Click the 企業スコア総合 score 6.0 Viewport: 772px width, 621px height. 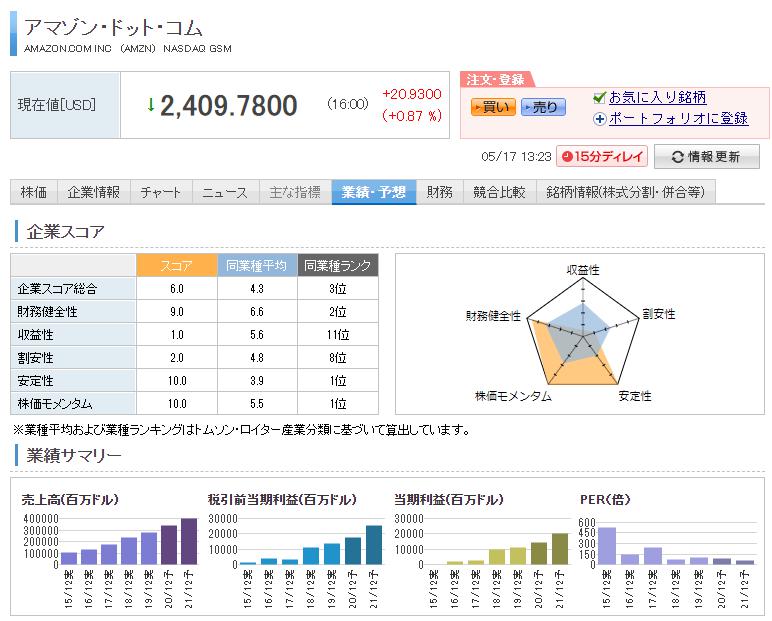pyautogui.click(x=177, y=289)
